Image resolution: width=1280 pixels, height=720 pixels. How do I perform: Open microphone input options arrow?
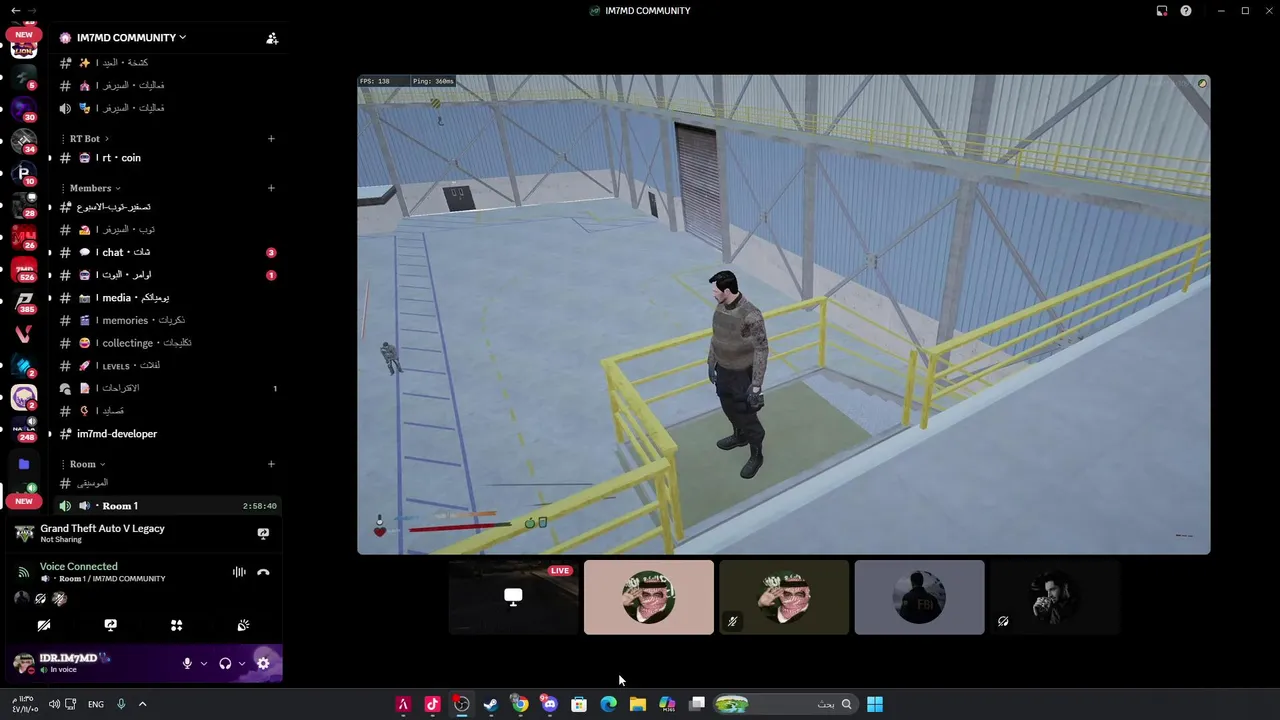(x=204, y=663)
